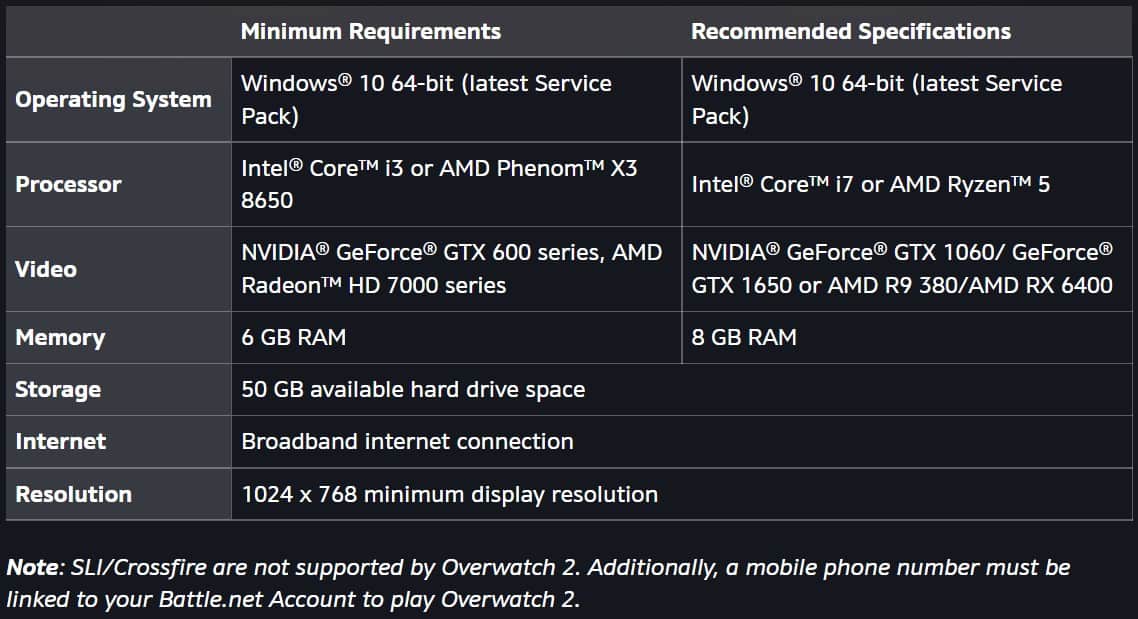The height and width of the screenshot is (619, 1138).
Task: Select the GTX 1060 recommended video cell
Action: coord(902,269)
